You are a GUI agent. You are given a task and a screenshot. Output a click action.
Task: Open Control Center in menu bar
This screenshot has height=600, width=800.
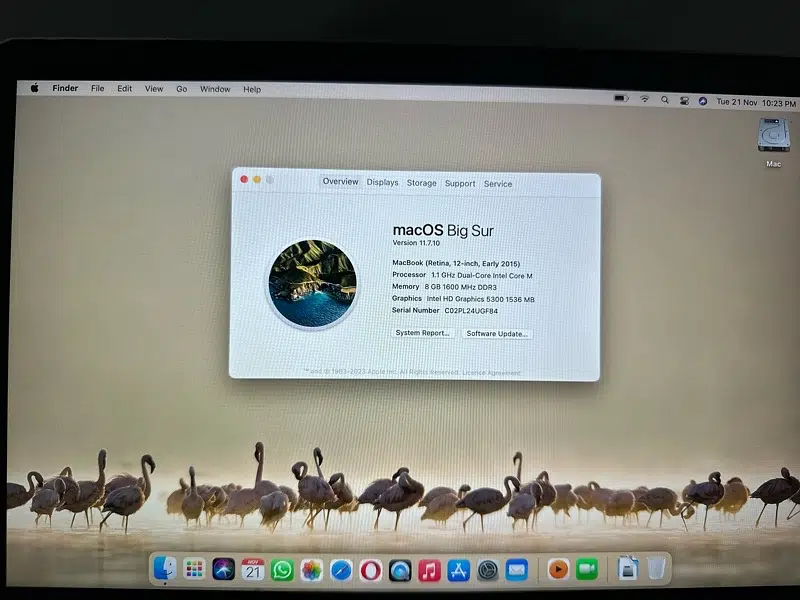684,101
